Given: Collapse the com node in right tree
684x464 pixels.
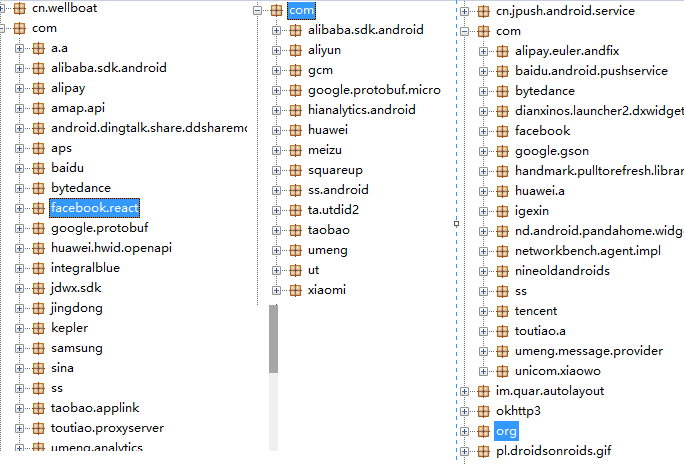Looking at the screenshot, I should [464, 31].
